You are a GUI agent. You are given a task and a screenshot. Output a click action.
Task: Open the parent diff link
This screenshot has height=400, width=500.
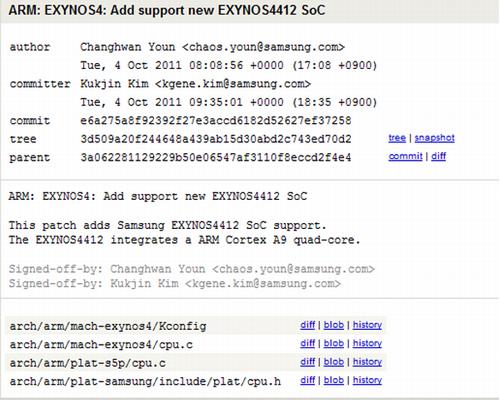[x=439, y=156]
